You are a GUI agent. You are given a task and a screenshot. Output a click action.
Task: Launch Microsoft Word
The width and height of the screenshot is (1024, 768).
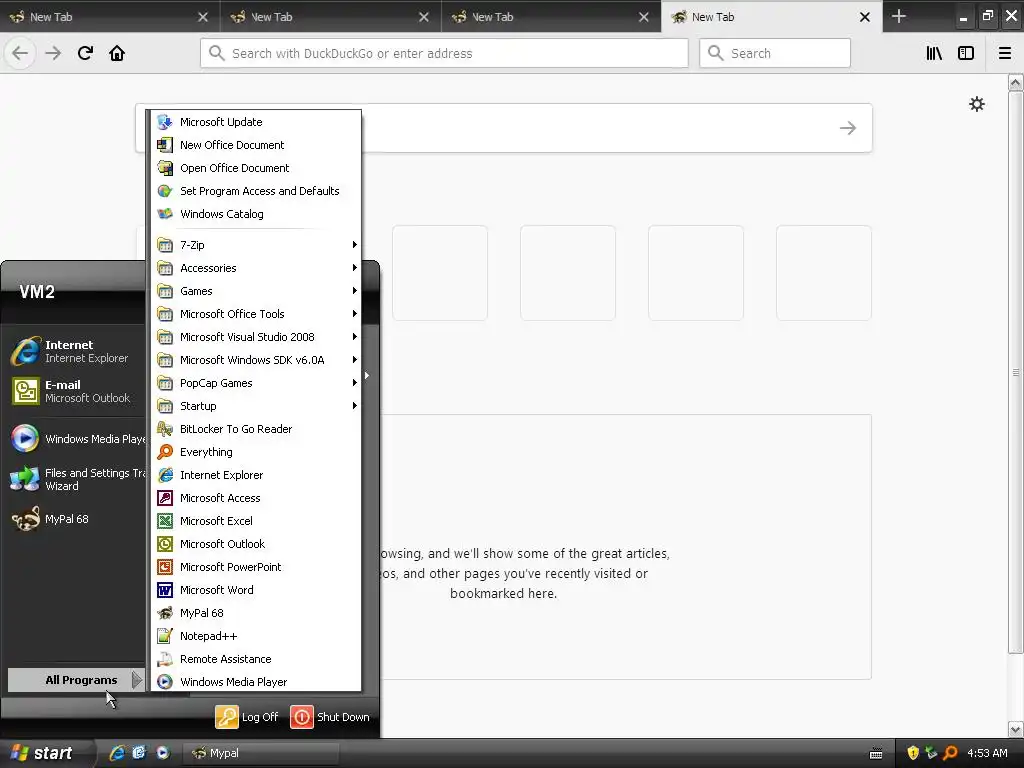[256, 590]
